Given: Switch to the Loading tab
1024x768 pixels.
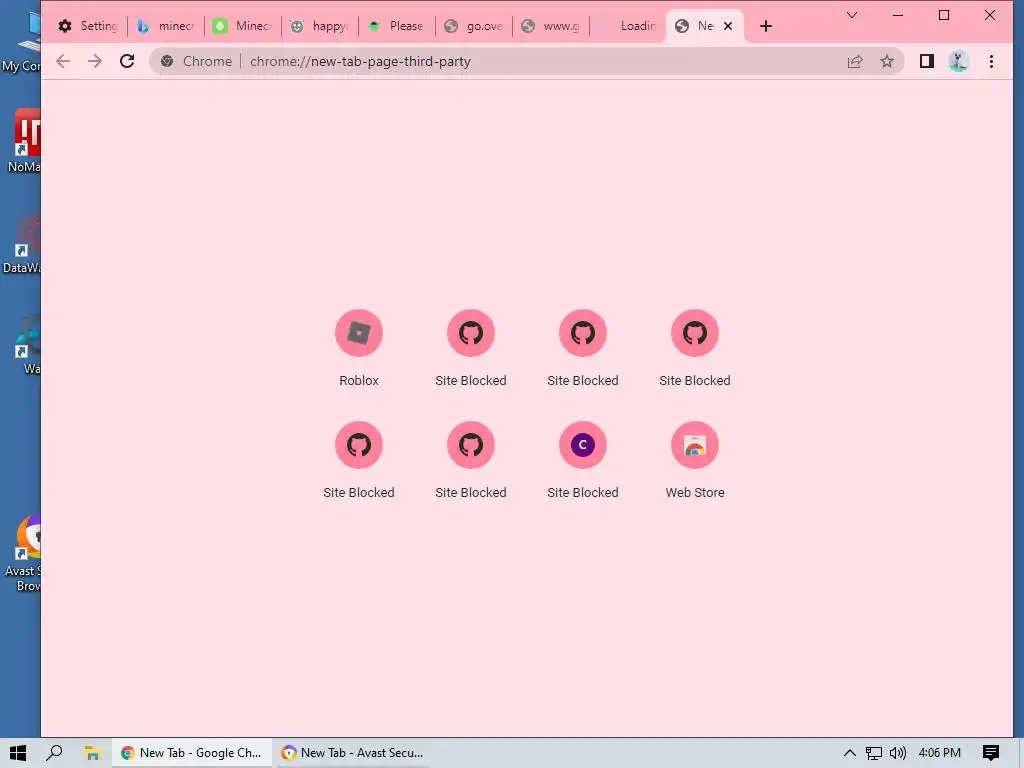Looking at the screenshot, I should point(628,26).
